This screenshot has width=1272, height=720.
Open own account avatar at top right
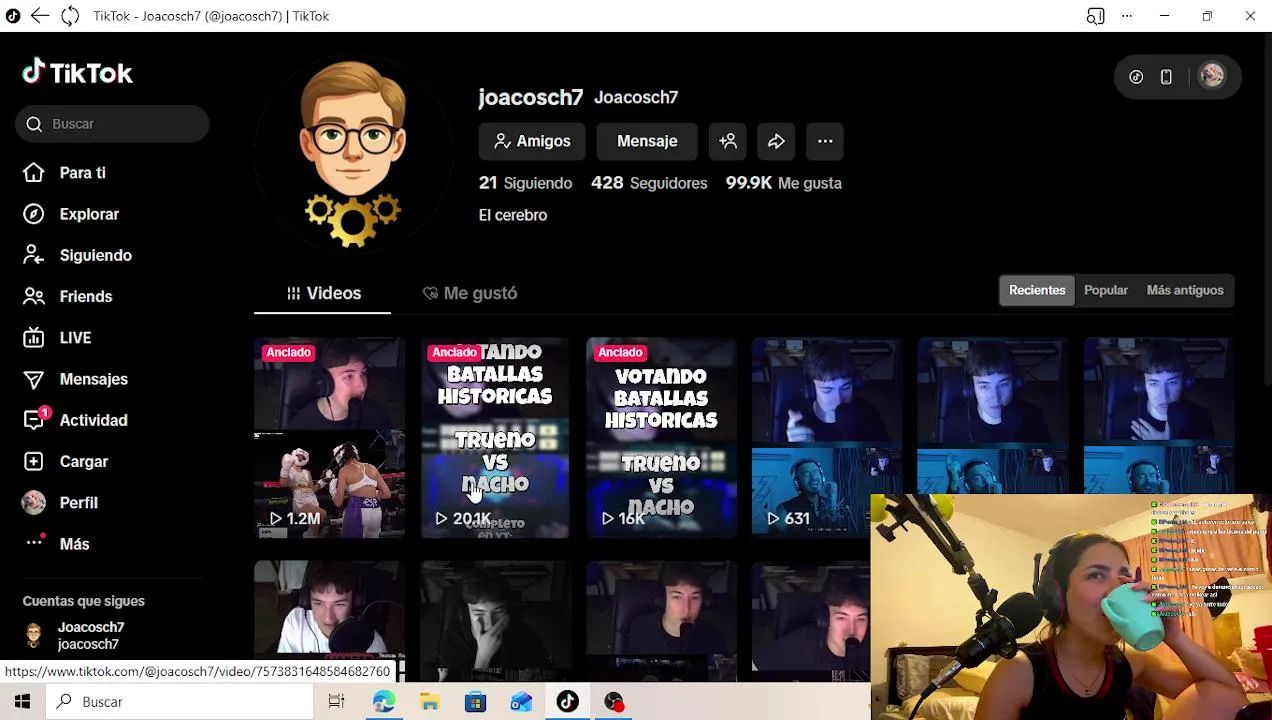(x=1212, y=76)
